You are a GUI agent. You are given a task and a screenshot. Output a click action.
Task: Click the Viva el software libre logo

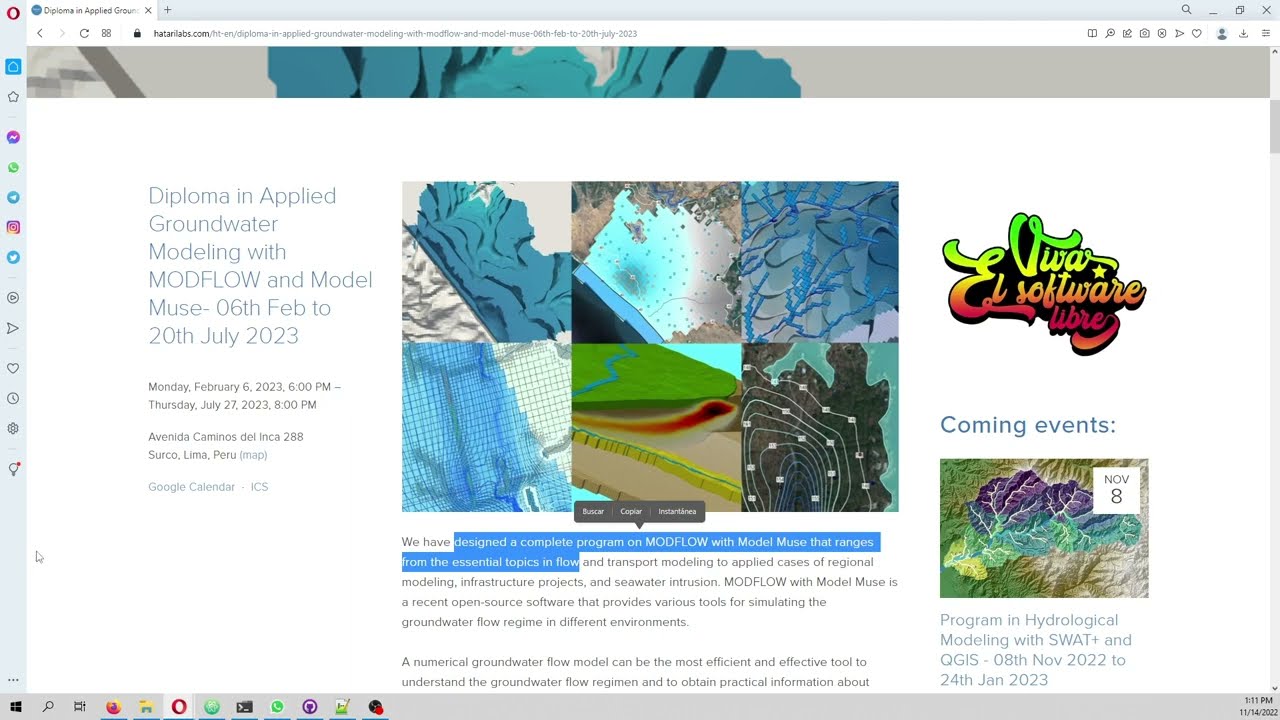click(x=1044, y=284)
